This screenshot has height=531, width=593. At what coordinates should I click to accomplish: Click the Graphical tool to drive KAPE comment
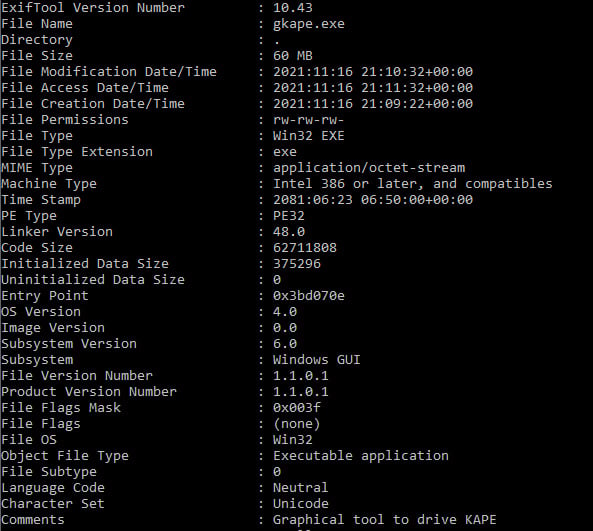pyautogui.click(x=385, y=520)
